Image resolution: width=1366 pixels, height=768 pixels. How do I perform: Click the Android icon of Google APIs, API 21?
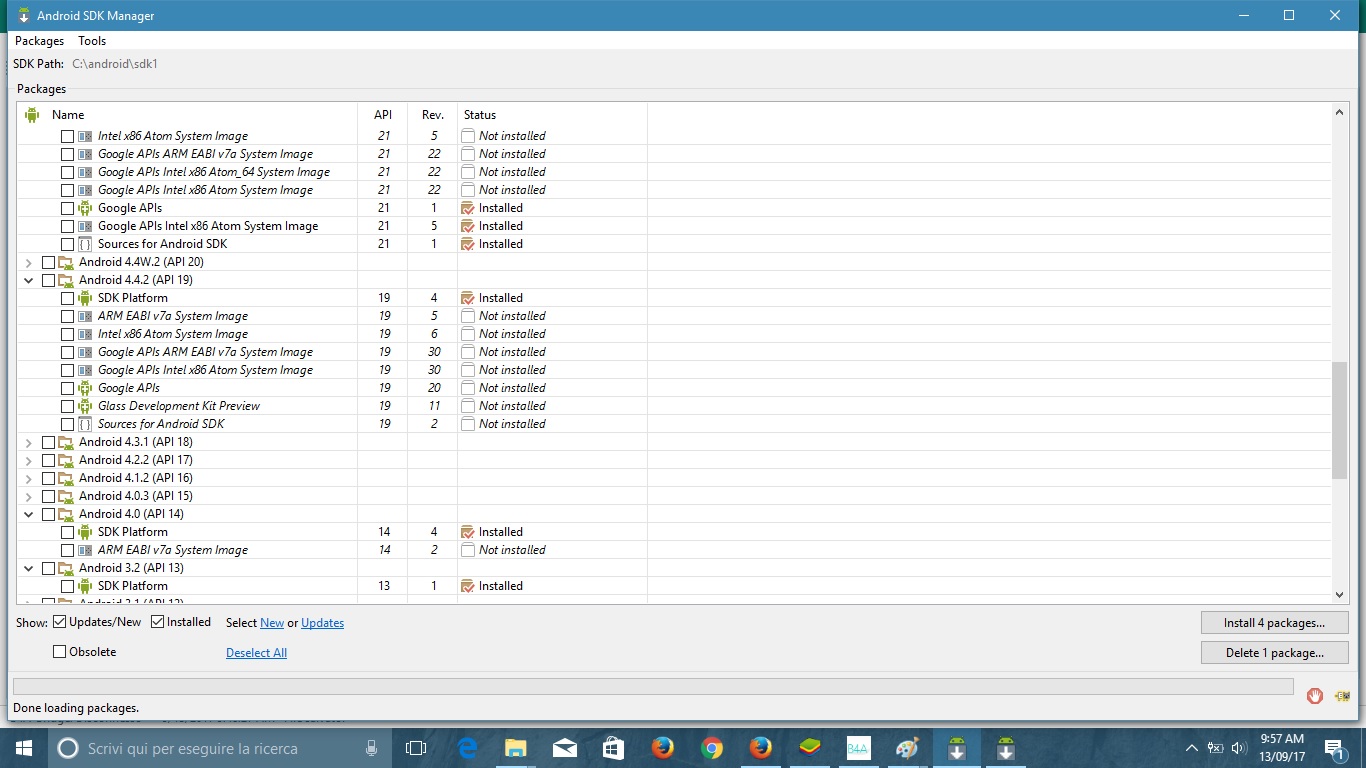click(x=85, y=208)
